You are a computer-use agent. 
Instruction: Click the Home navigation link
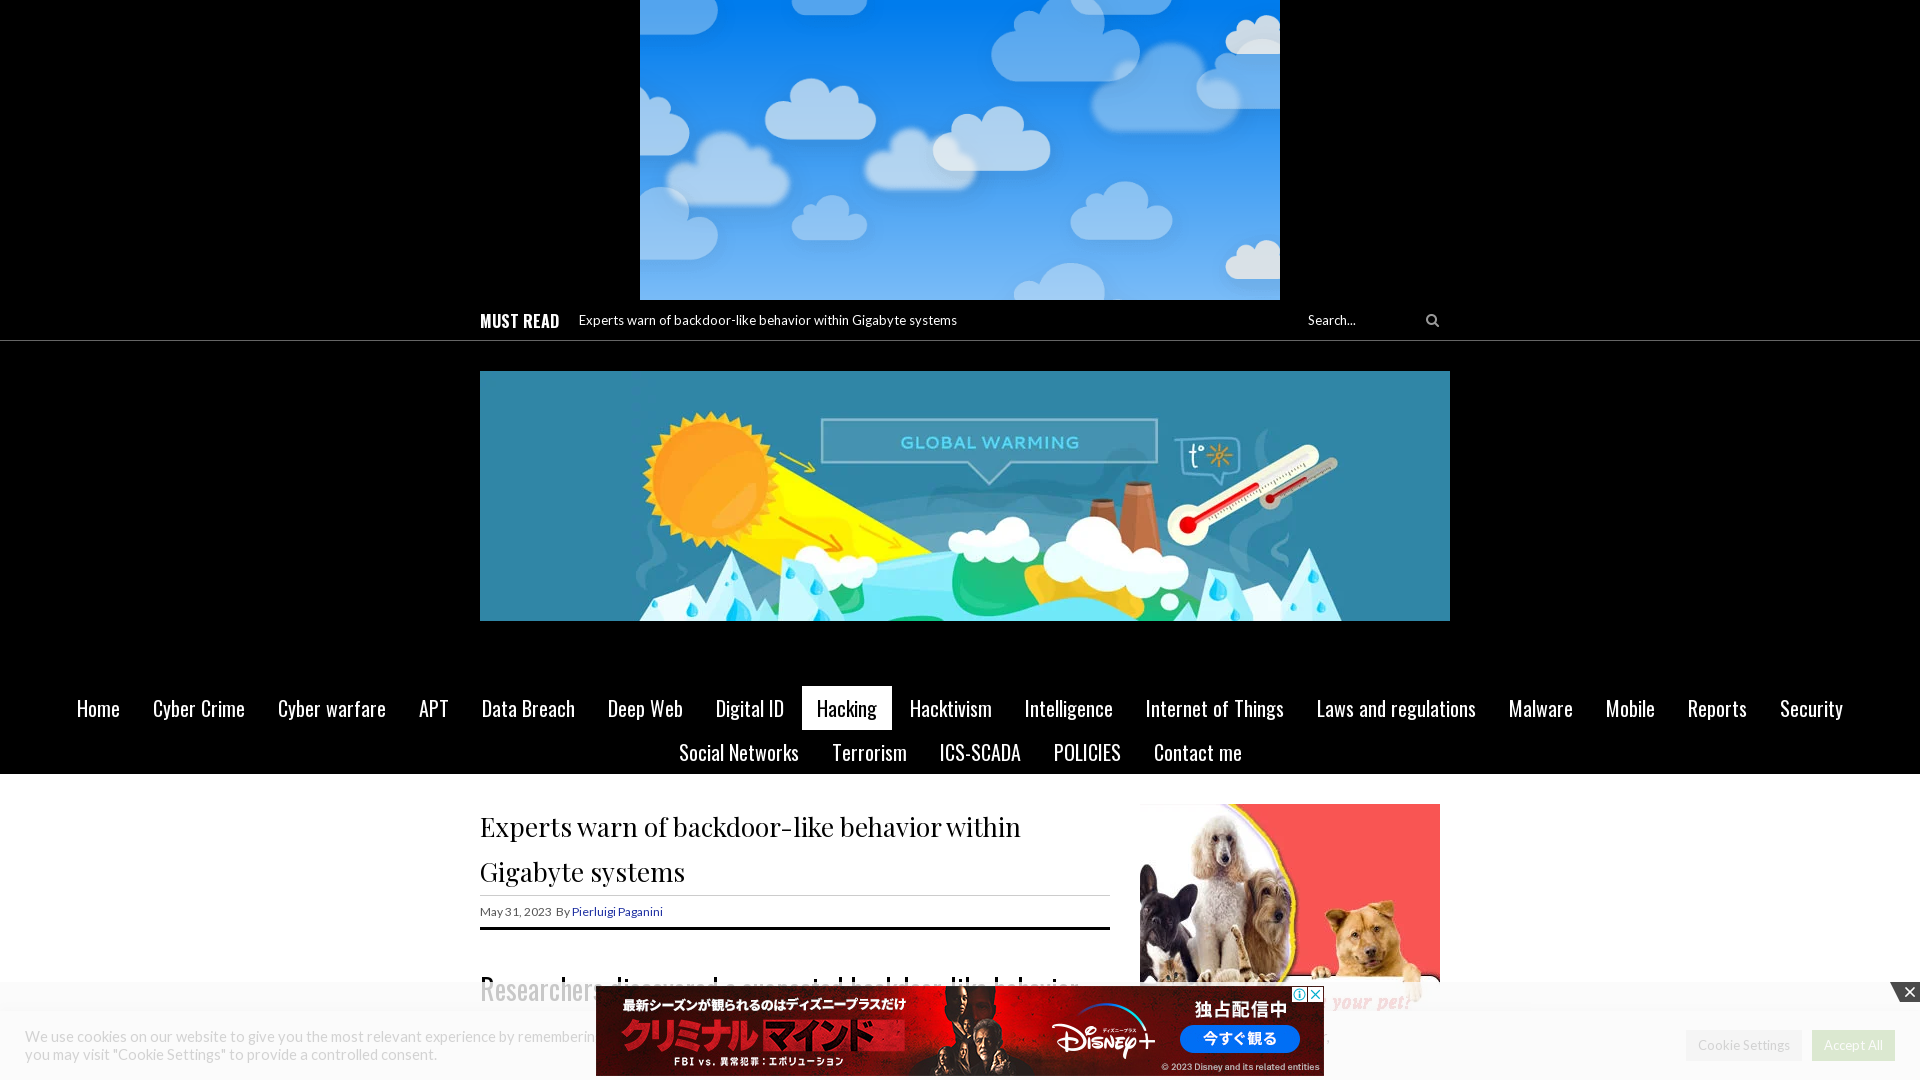point(98,708)
